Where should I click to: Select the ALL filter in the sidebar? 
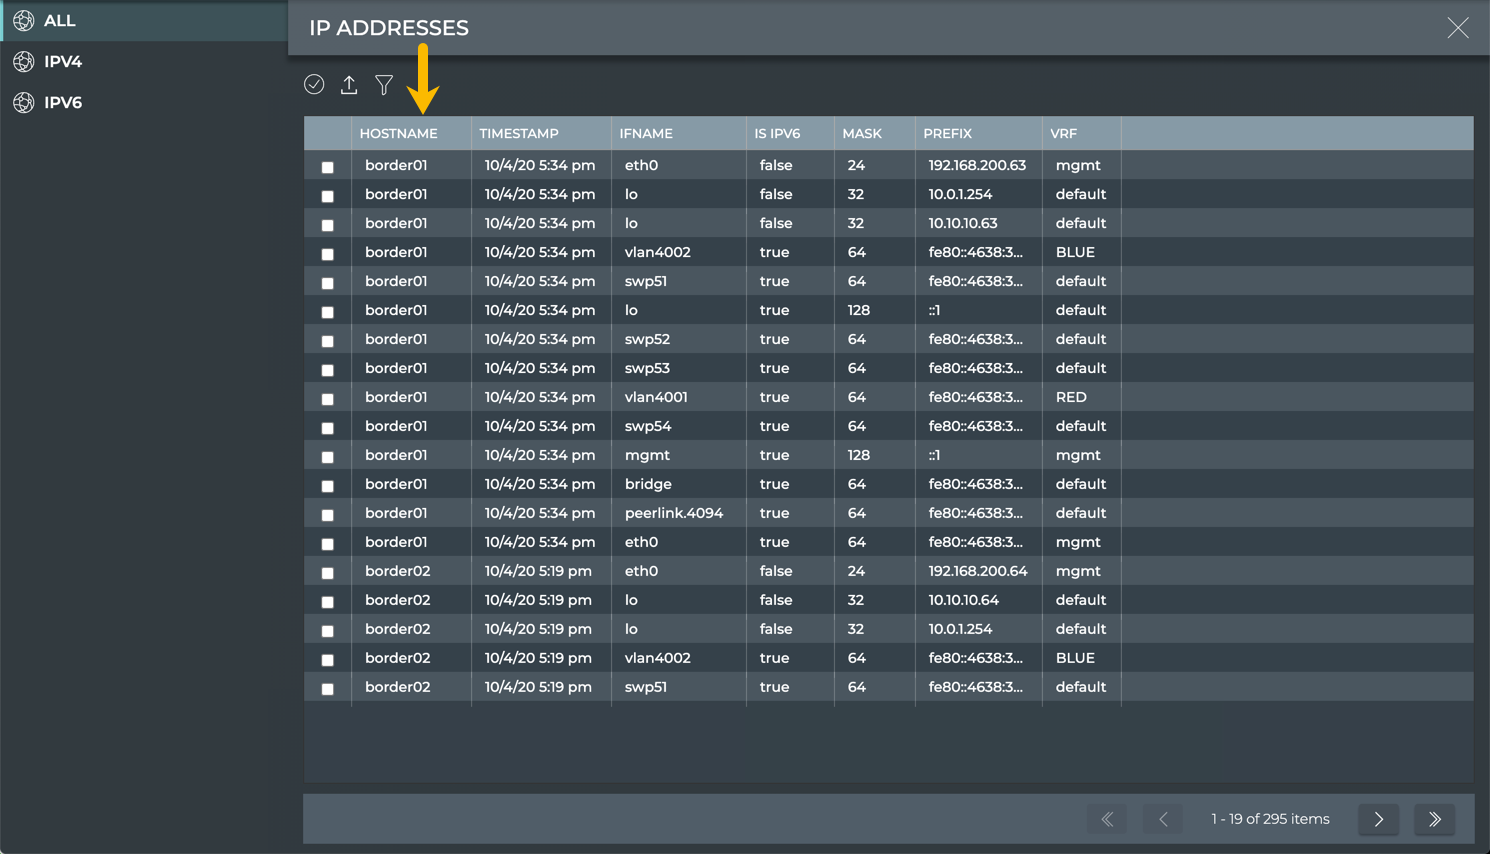click(x=59, y=20)
